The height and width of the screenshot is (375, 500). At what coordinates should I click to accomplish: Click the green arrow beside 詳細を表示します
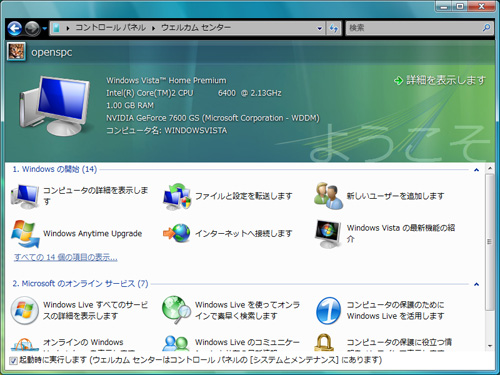point(398,80)
